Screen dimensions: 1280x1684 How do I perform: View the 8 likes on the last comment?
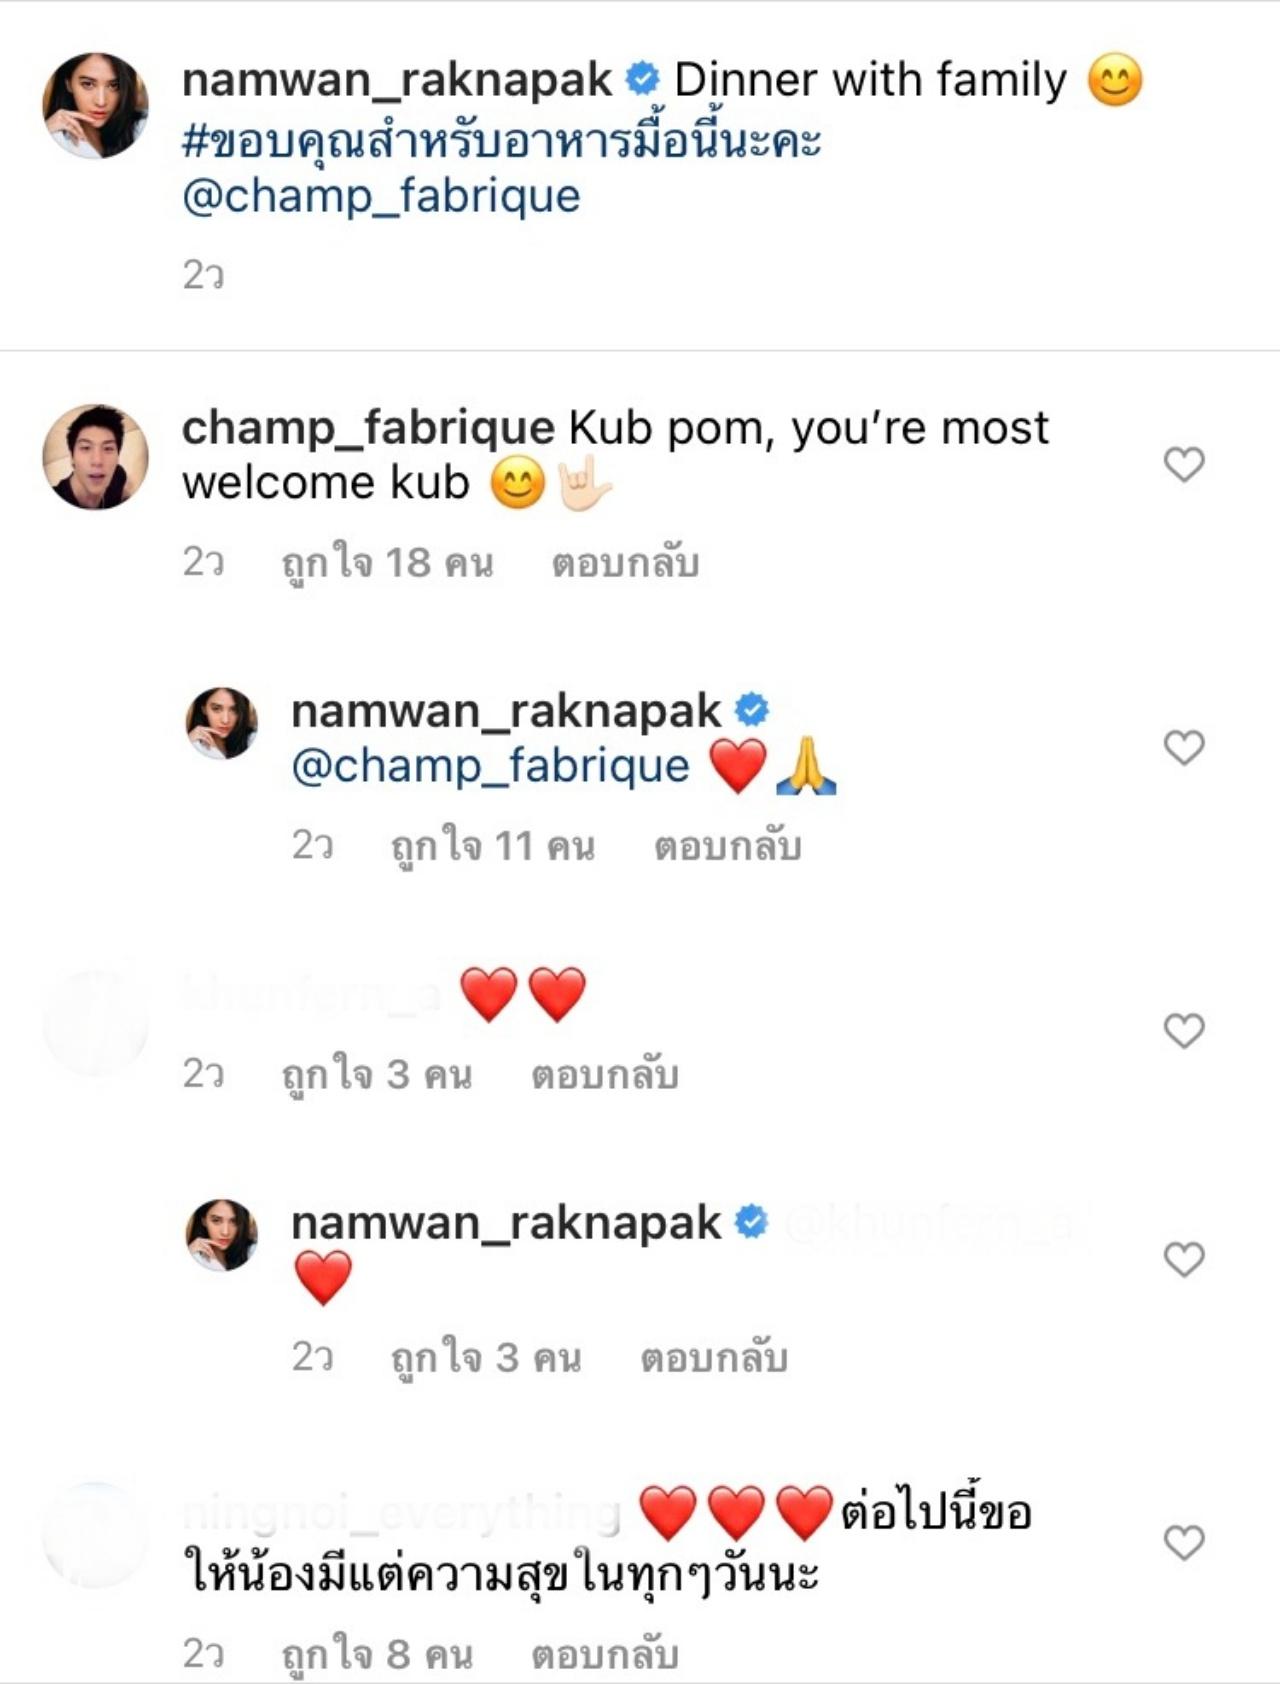[376, 1655]
